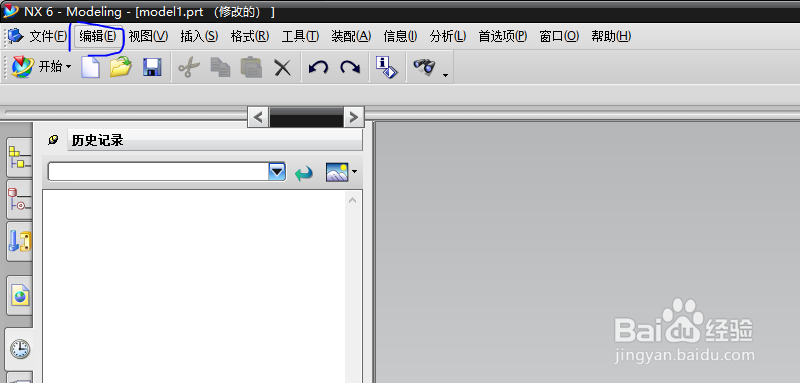Click the scissors cut icon
This screenshot has height=383, width=800.
tap(189, 67)
